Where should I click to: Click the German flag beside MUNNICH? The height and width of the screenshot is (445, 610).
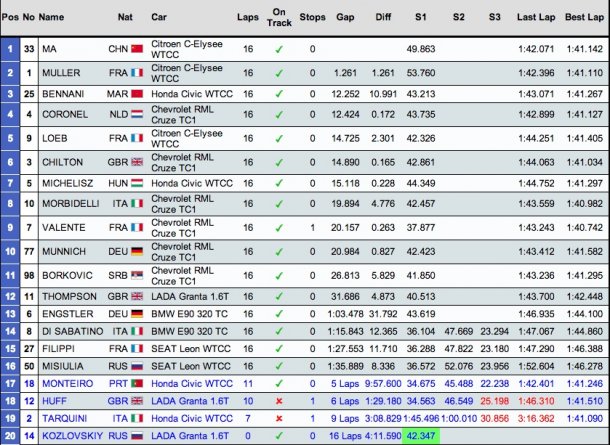click(x=137, y=251)
